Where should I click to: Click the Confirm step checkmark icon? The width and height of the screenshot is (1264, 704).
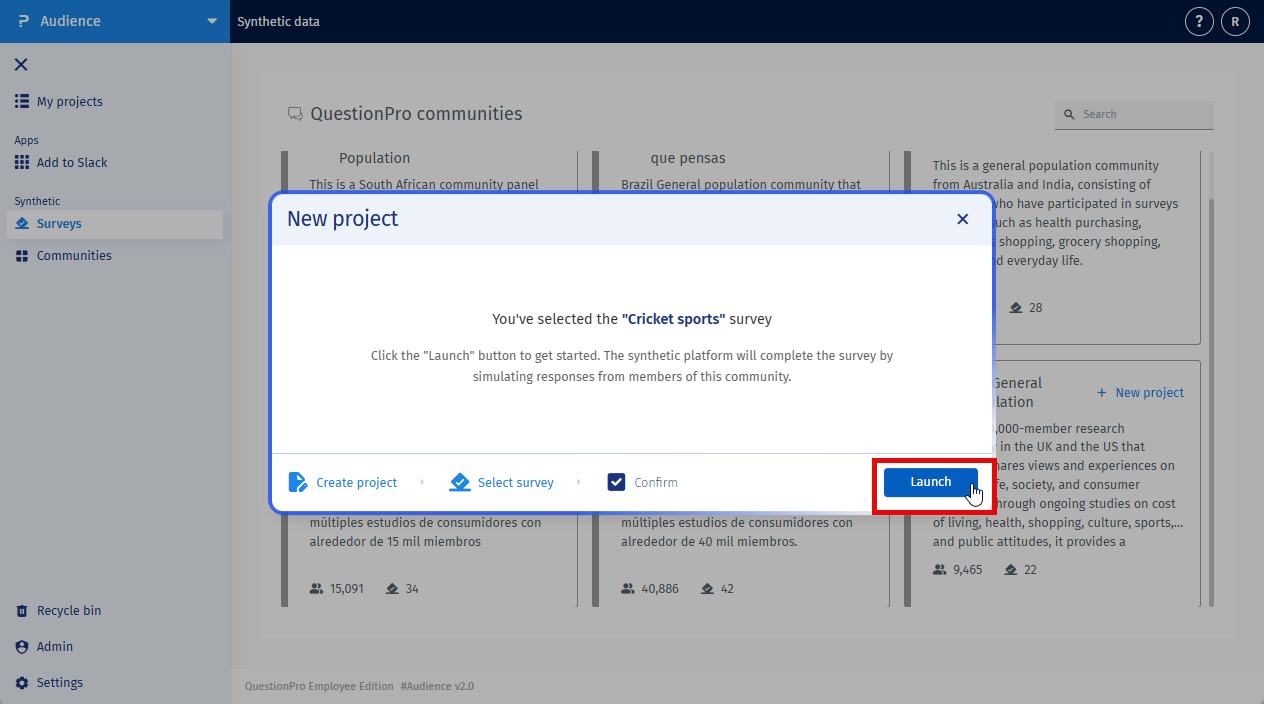click(x=616, y=482)
